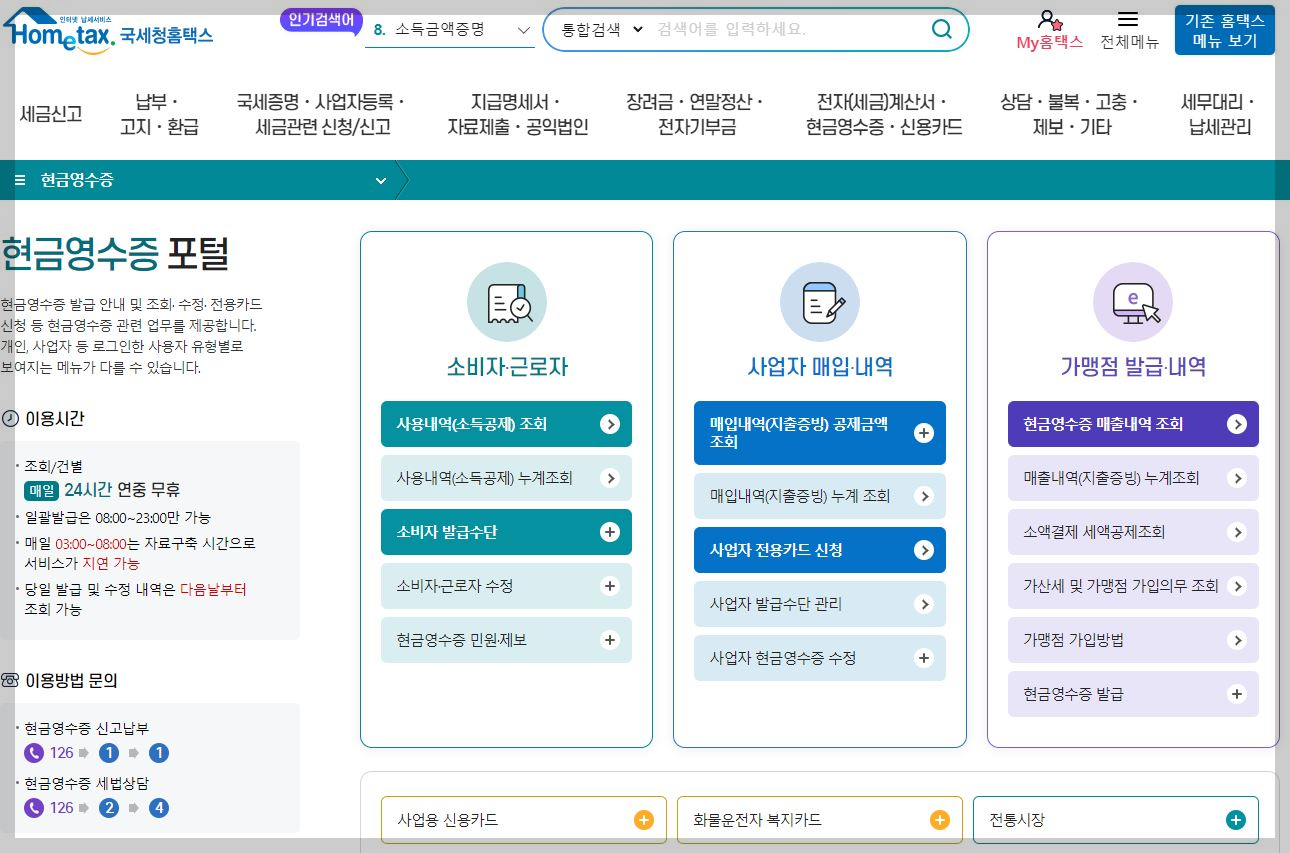Click the 매일 badge in 이용시간

click(42, 490)
